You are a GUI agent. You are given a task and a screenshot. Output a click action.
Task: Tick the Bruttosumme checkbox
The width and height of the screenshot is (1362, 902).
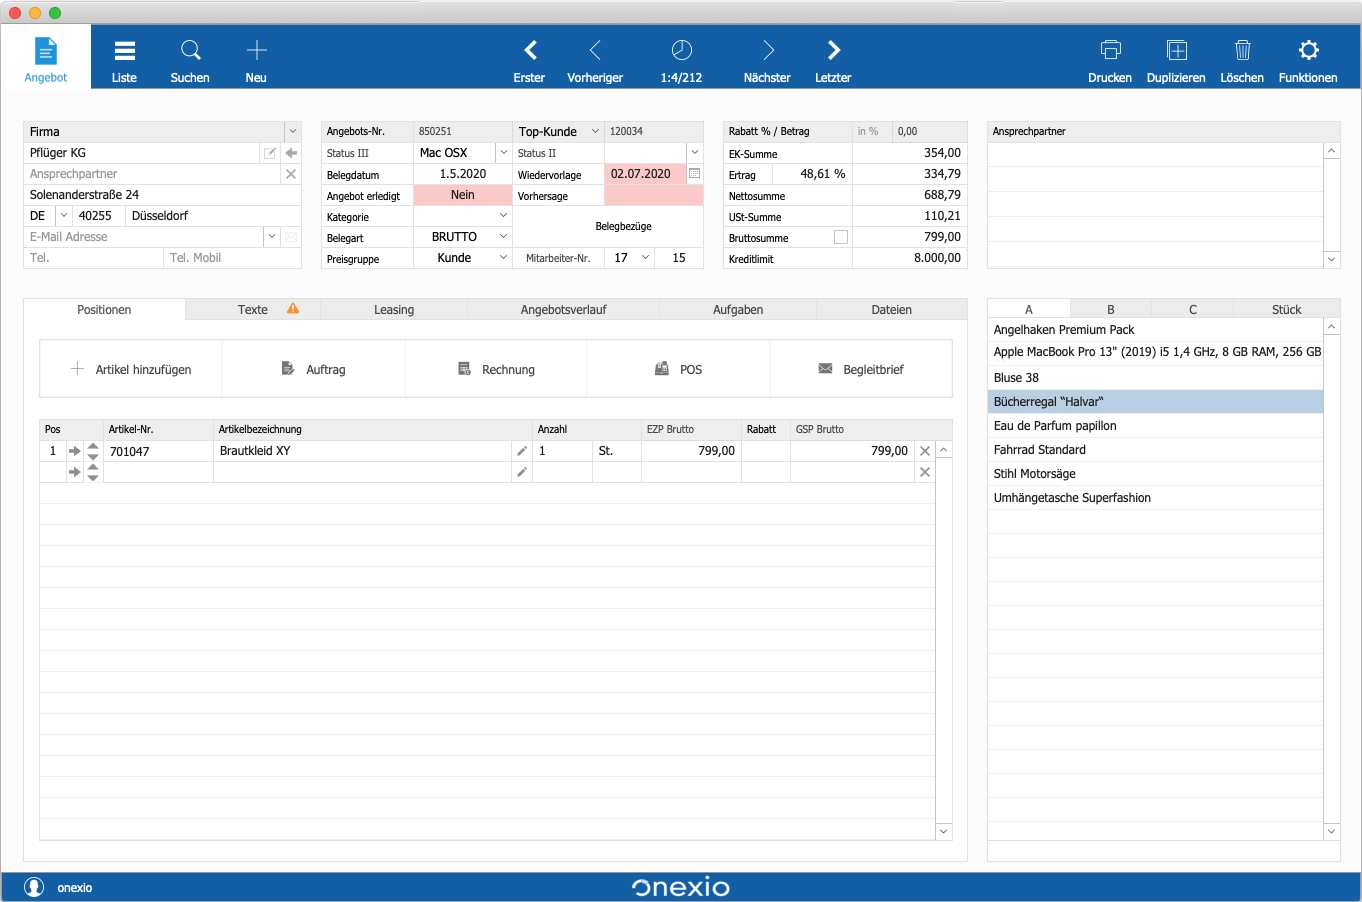[x=841, y=237]
